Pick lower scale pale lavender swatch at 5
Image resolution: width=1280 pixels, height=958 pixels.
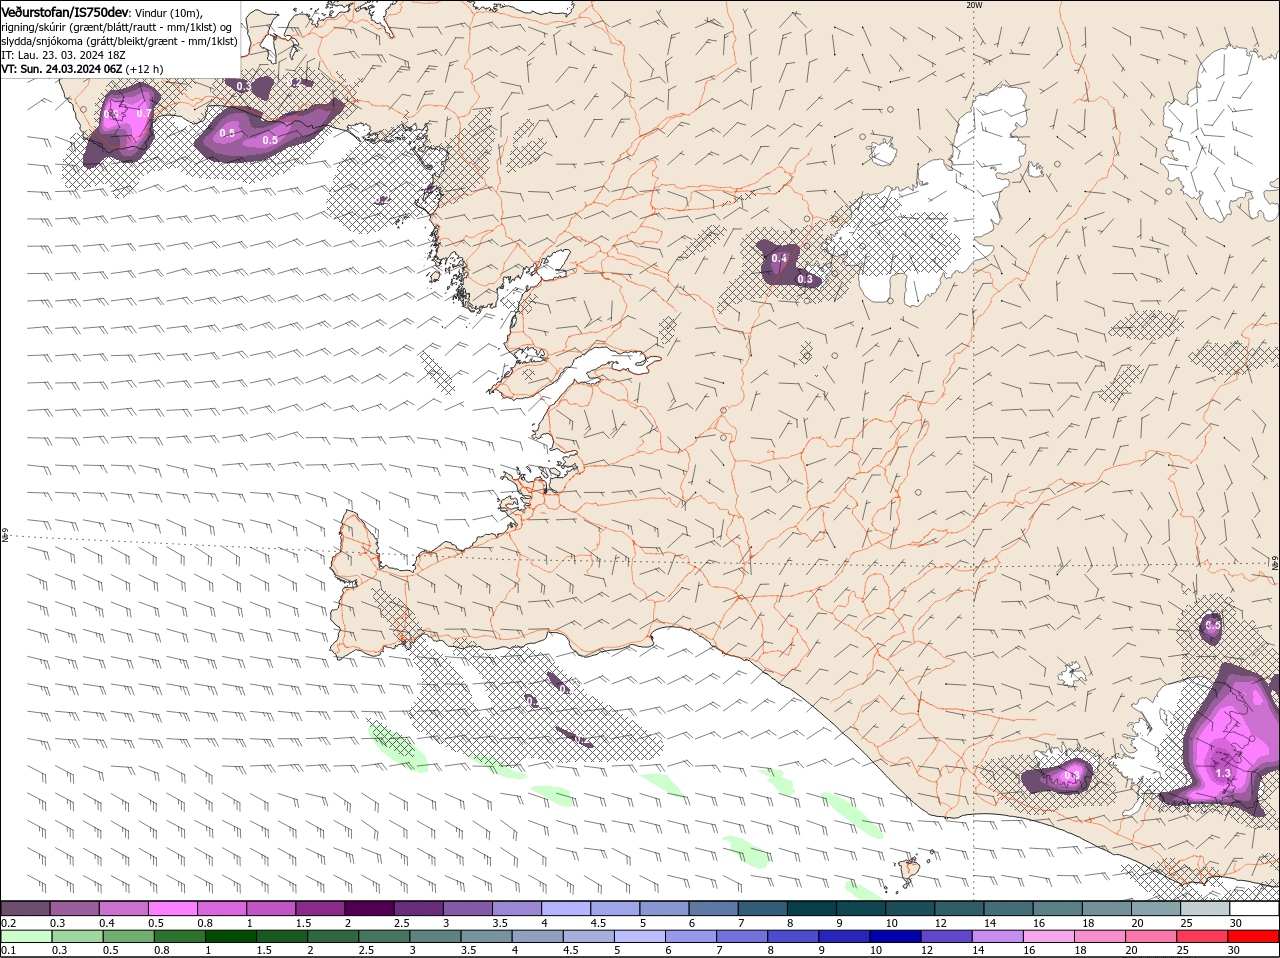pyautogui.click(x=638, y=937)
